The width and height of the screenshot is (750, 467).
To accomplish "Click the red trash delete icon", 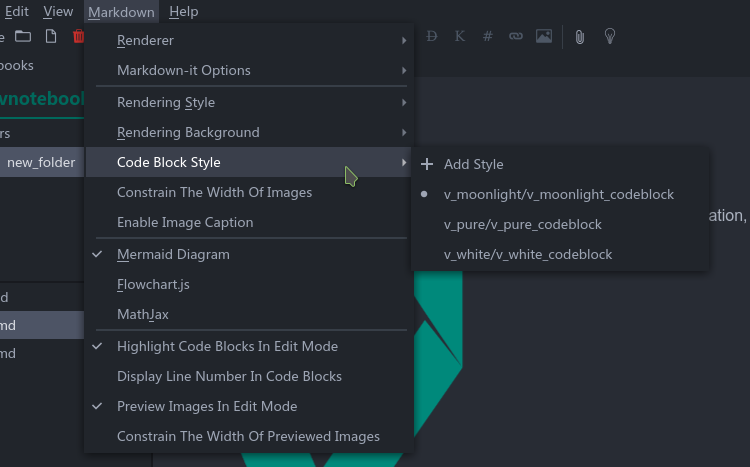I will pyautogui.click(x=78, y=36).
